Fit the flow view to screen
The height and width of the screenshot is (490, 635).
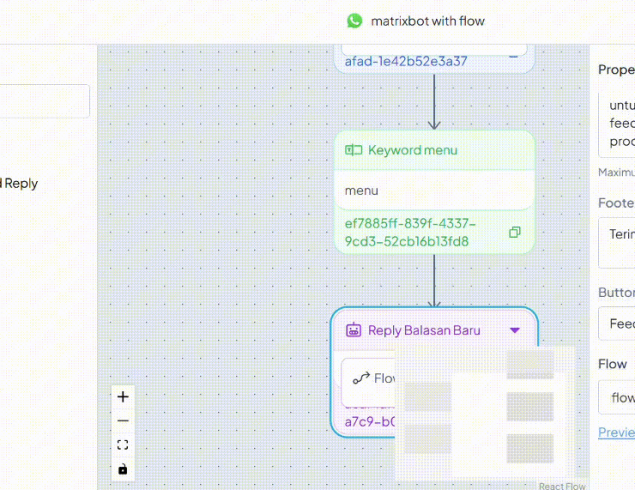[123, 445]
